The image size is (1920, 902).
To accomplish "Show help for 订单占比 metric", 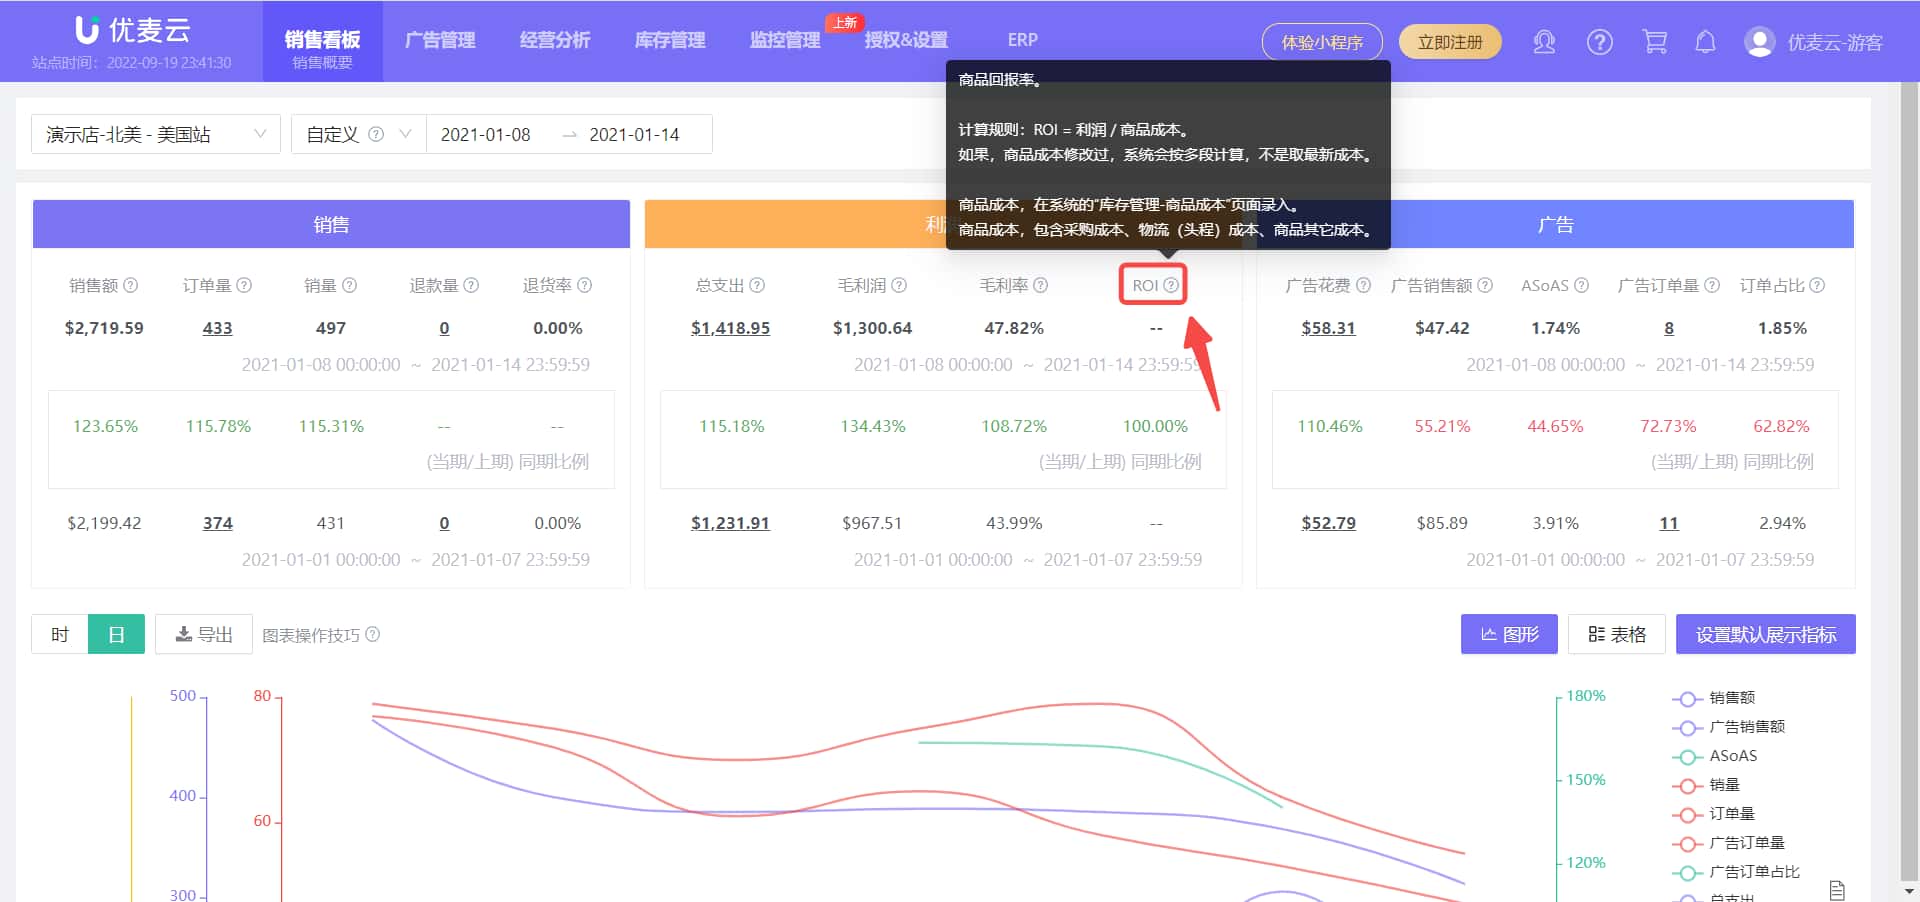I will pos(1817,285).
